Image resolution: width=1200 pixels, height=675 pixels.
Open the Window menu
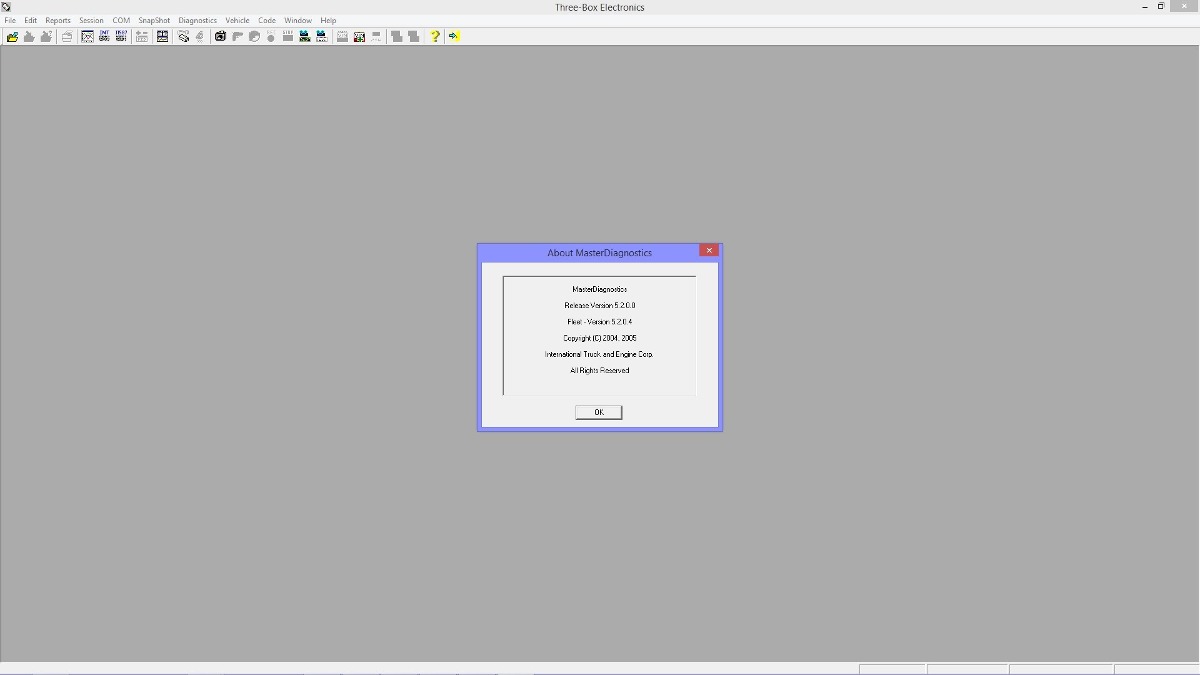[x=298, y=20]
